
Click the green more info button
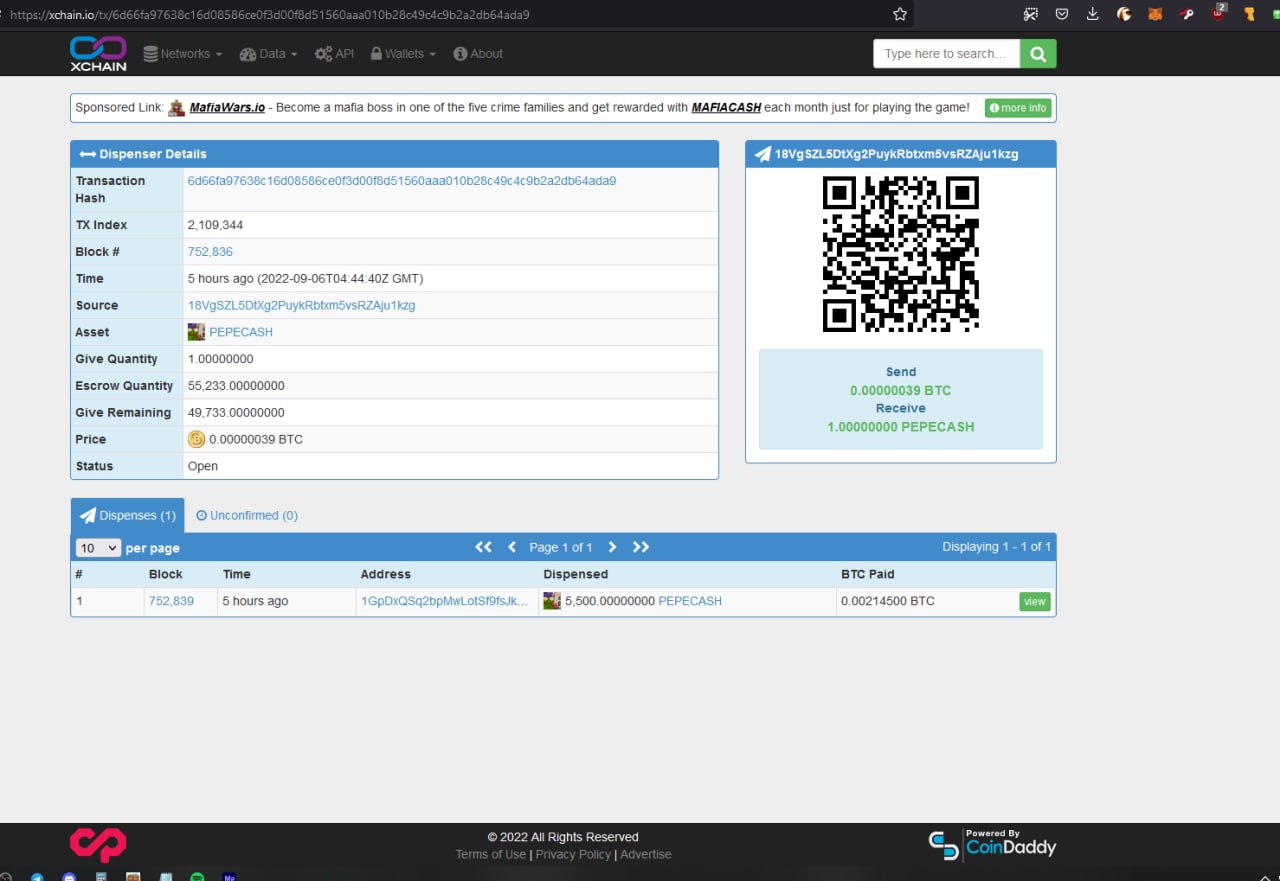coord(1018,108)
